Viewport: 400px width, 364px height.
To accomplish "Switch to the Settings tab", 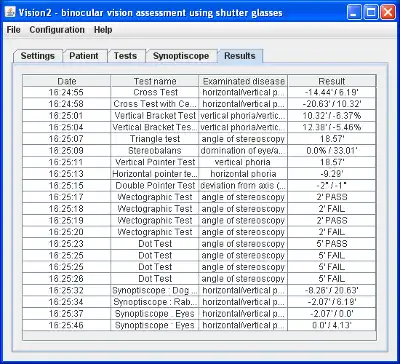I will (38, 56).
